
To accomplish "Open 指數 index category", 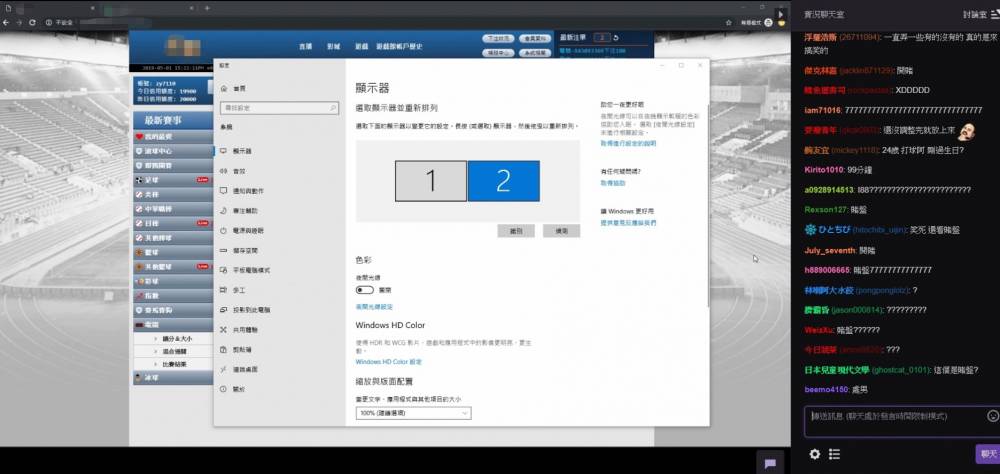I will (x=173, y=295).
